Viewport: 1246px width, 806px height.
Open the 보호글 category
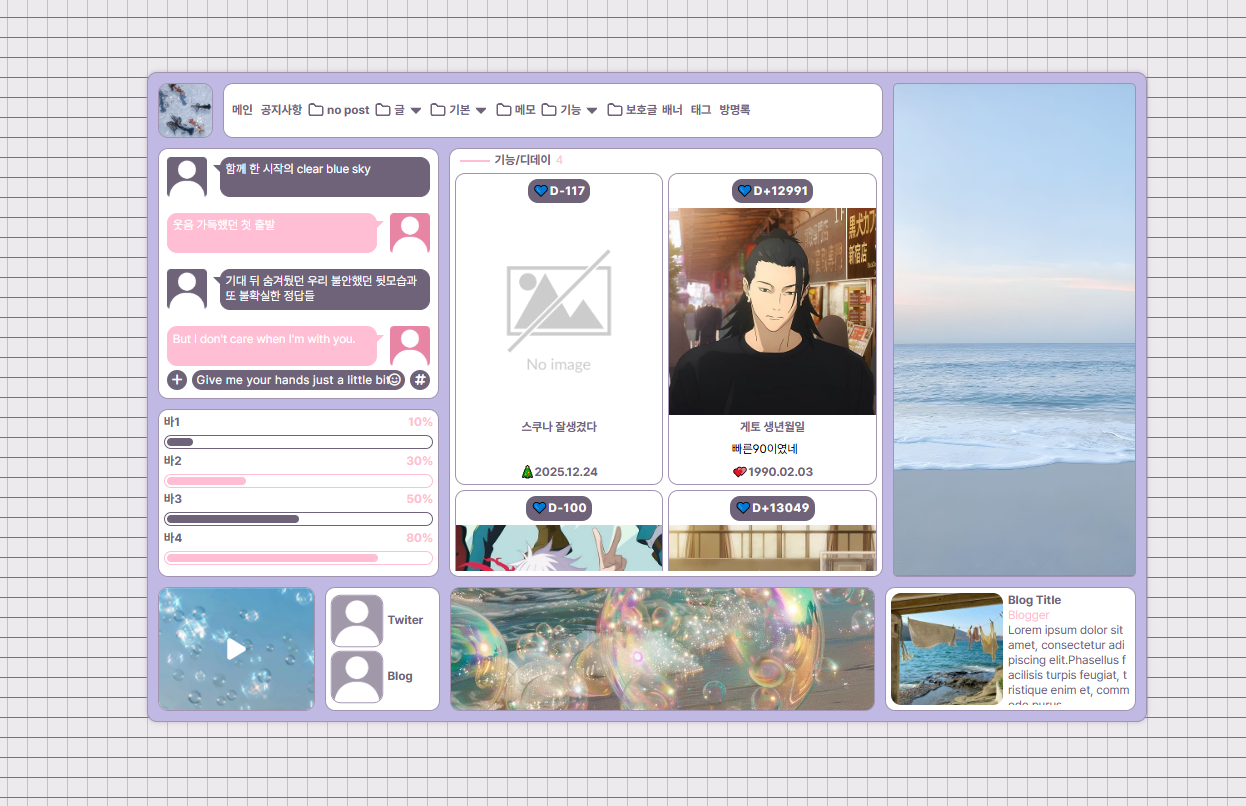pos(641,110)
